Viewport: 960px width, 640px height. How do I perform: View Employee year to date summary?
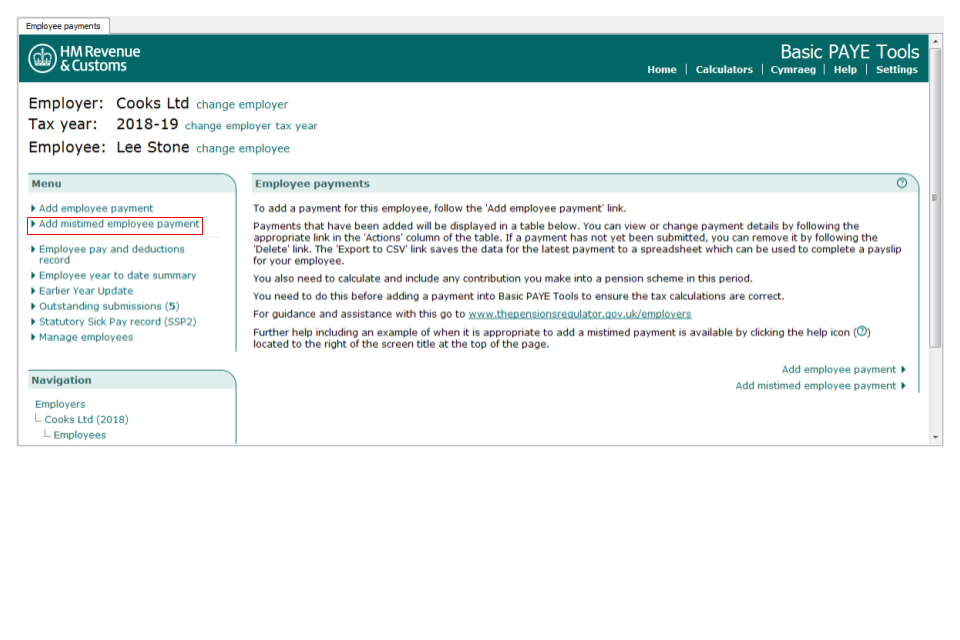pyautogui.click(x=118, y=276)
